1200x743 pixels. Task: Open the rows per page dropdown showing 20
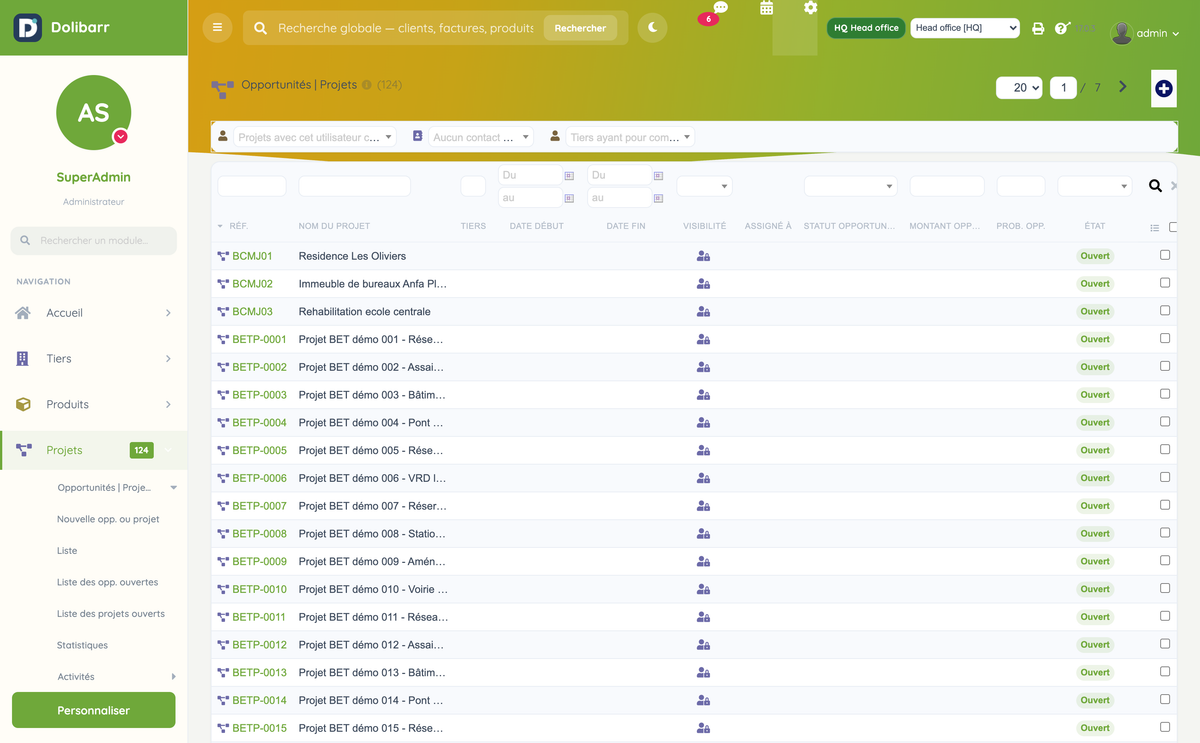click(x=1019, y=88)
